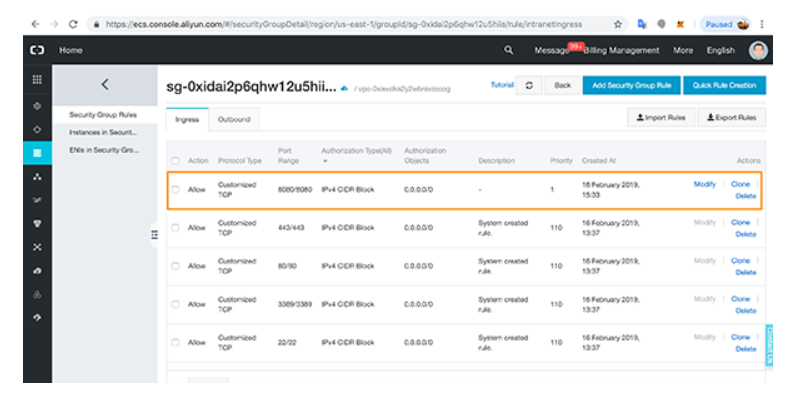Click the side panel collapse handle
800x403 pixels.
(x=154, y=234)
